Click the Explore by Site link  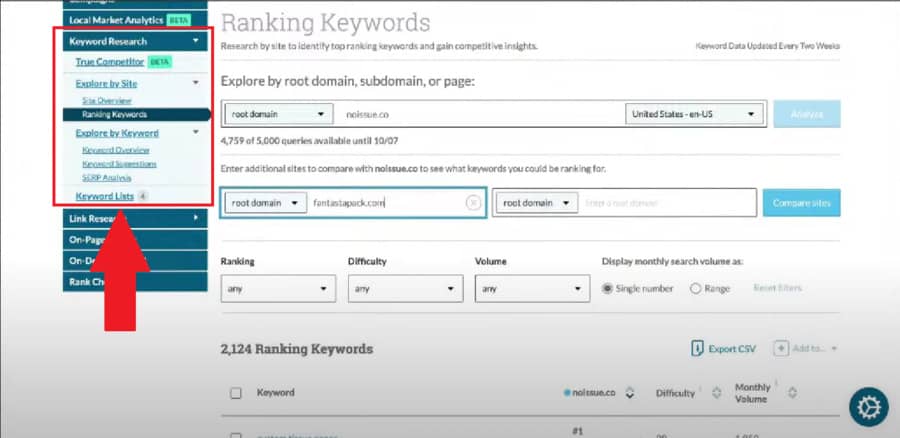106,84
